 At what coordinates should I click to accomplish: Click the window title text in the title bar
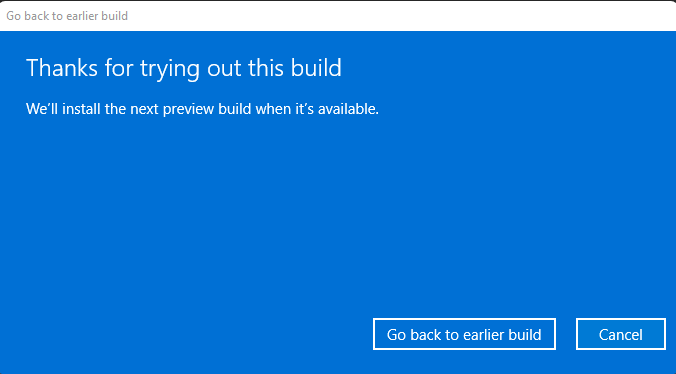pos(67,16)
